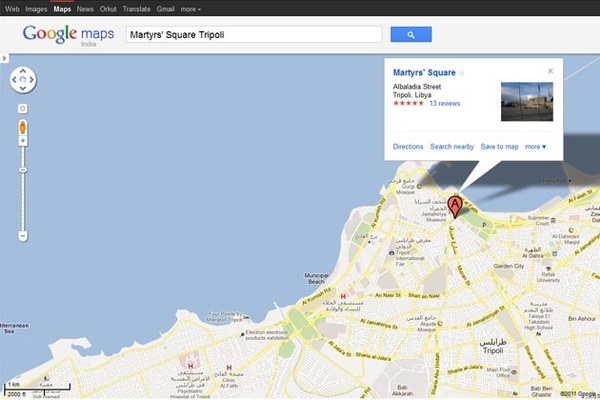Click red map marker A
The image size is (600, 400).
(455, 206)
